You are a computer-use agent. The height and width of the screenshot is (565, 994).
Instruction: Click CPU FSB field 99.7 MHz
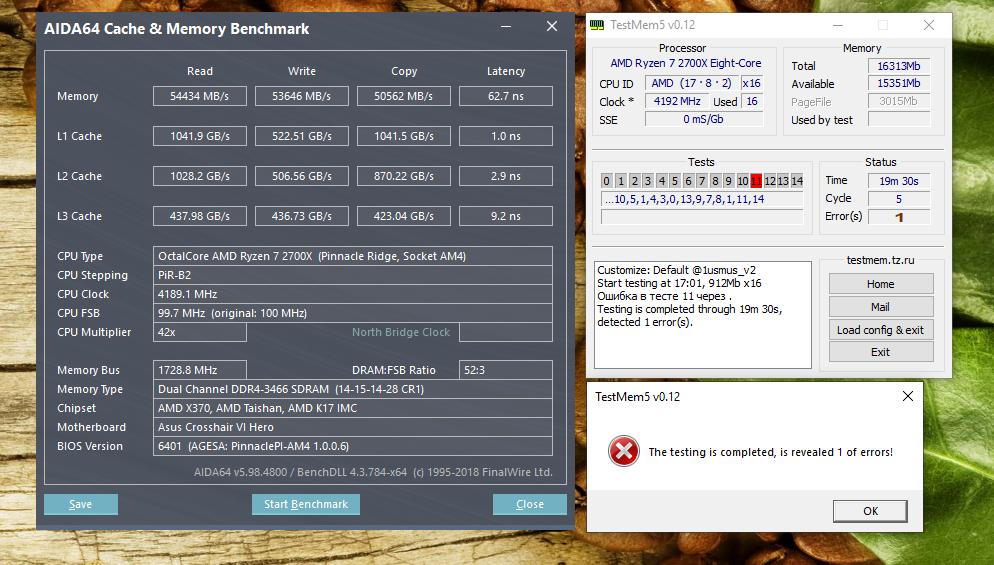[352, 313]
